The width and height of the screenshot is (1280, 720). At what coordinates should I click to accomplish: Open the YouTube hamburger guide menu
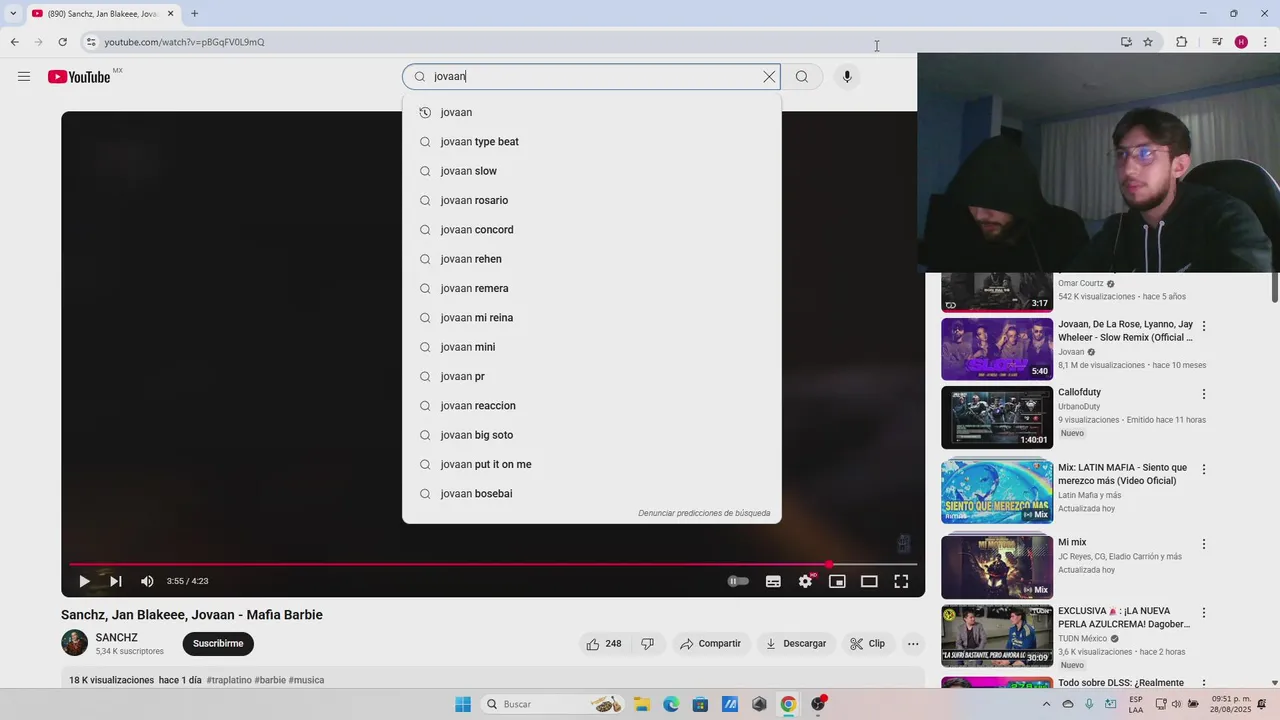pyautogui.click(x=24, y=77)
